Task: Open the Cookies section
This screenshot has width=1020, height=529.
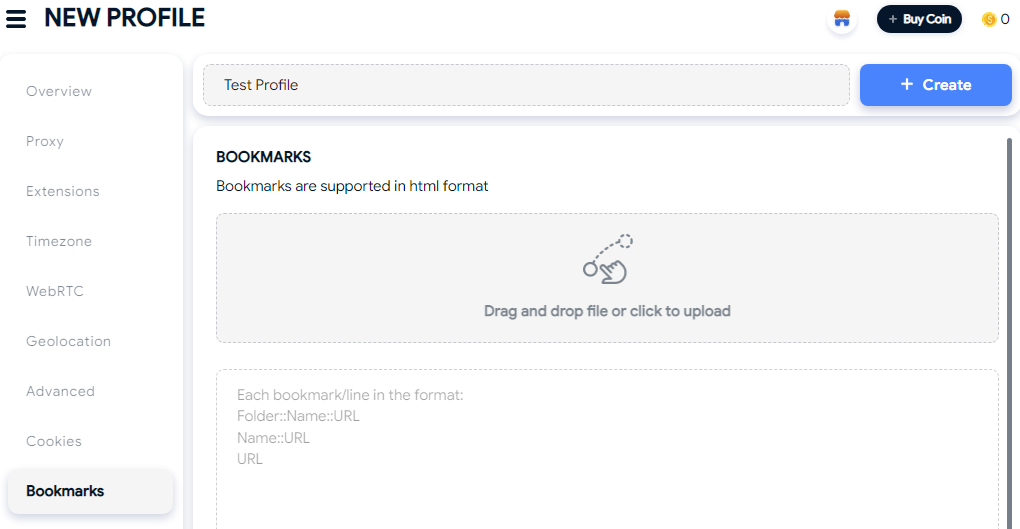Action: click(54, 441)
